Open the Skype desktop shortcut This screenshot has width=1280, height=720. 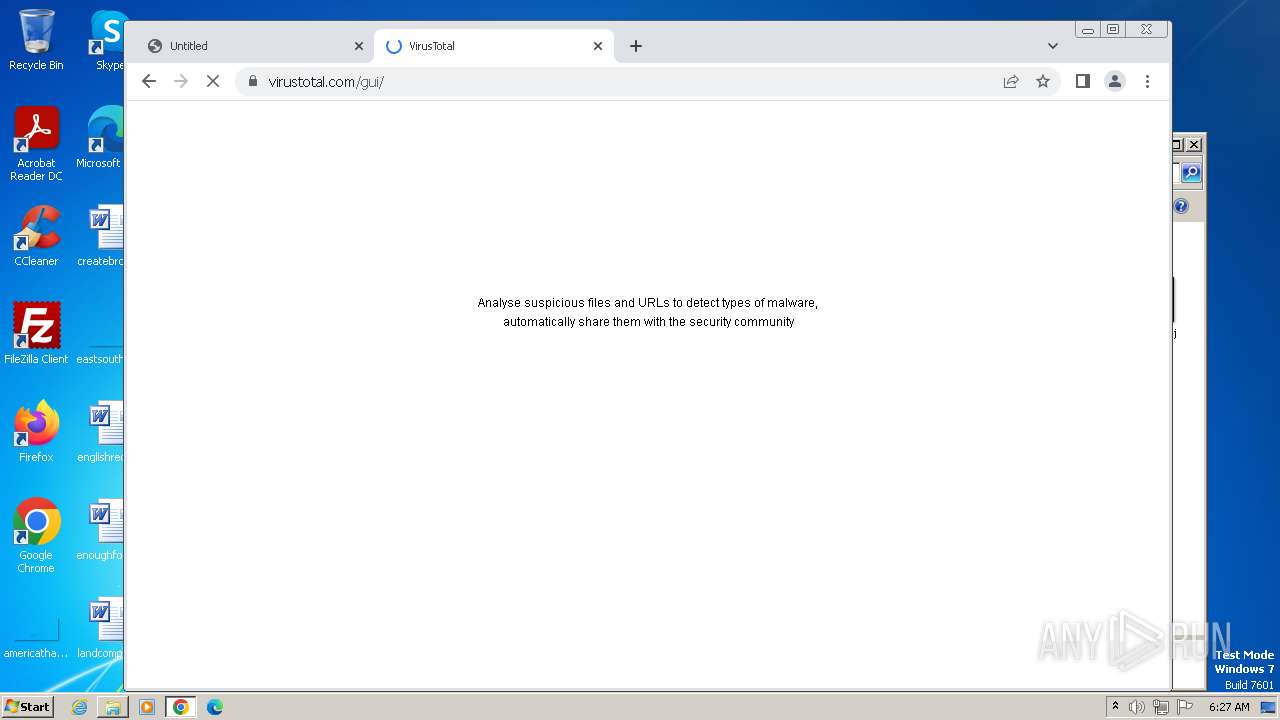pos(108,40)
